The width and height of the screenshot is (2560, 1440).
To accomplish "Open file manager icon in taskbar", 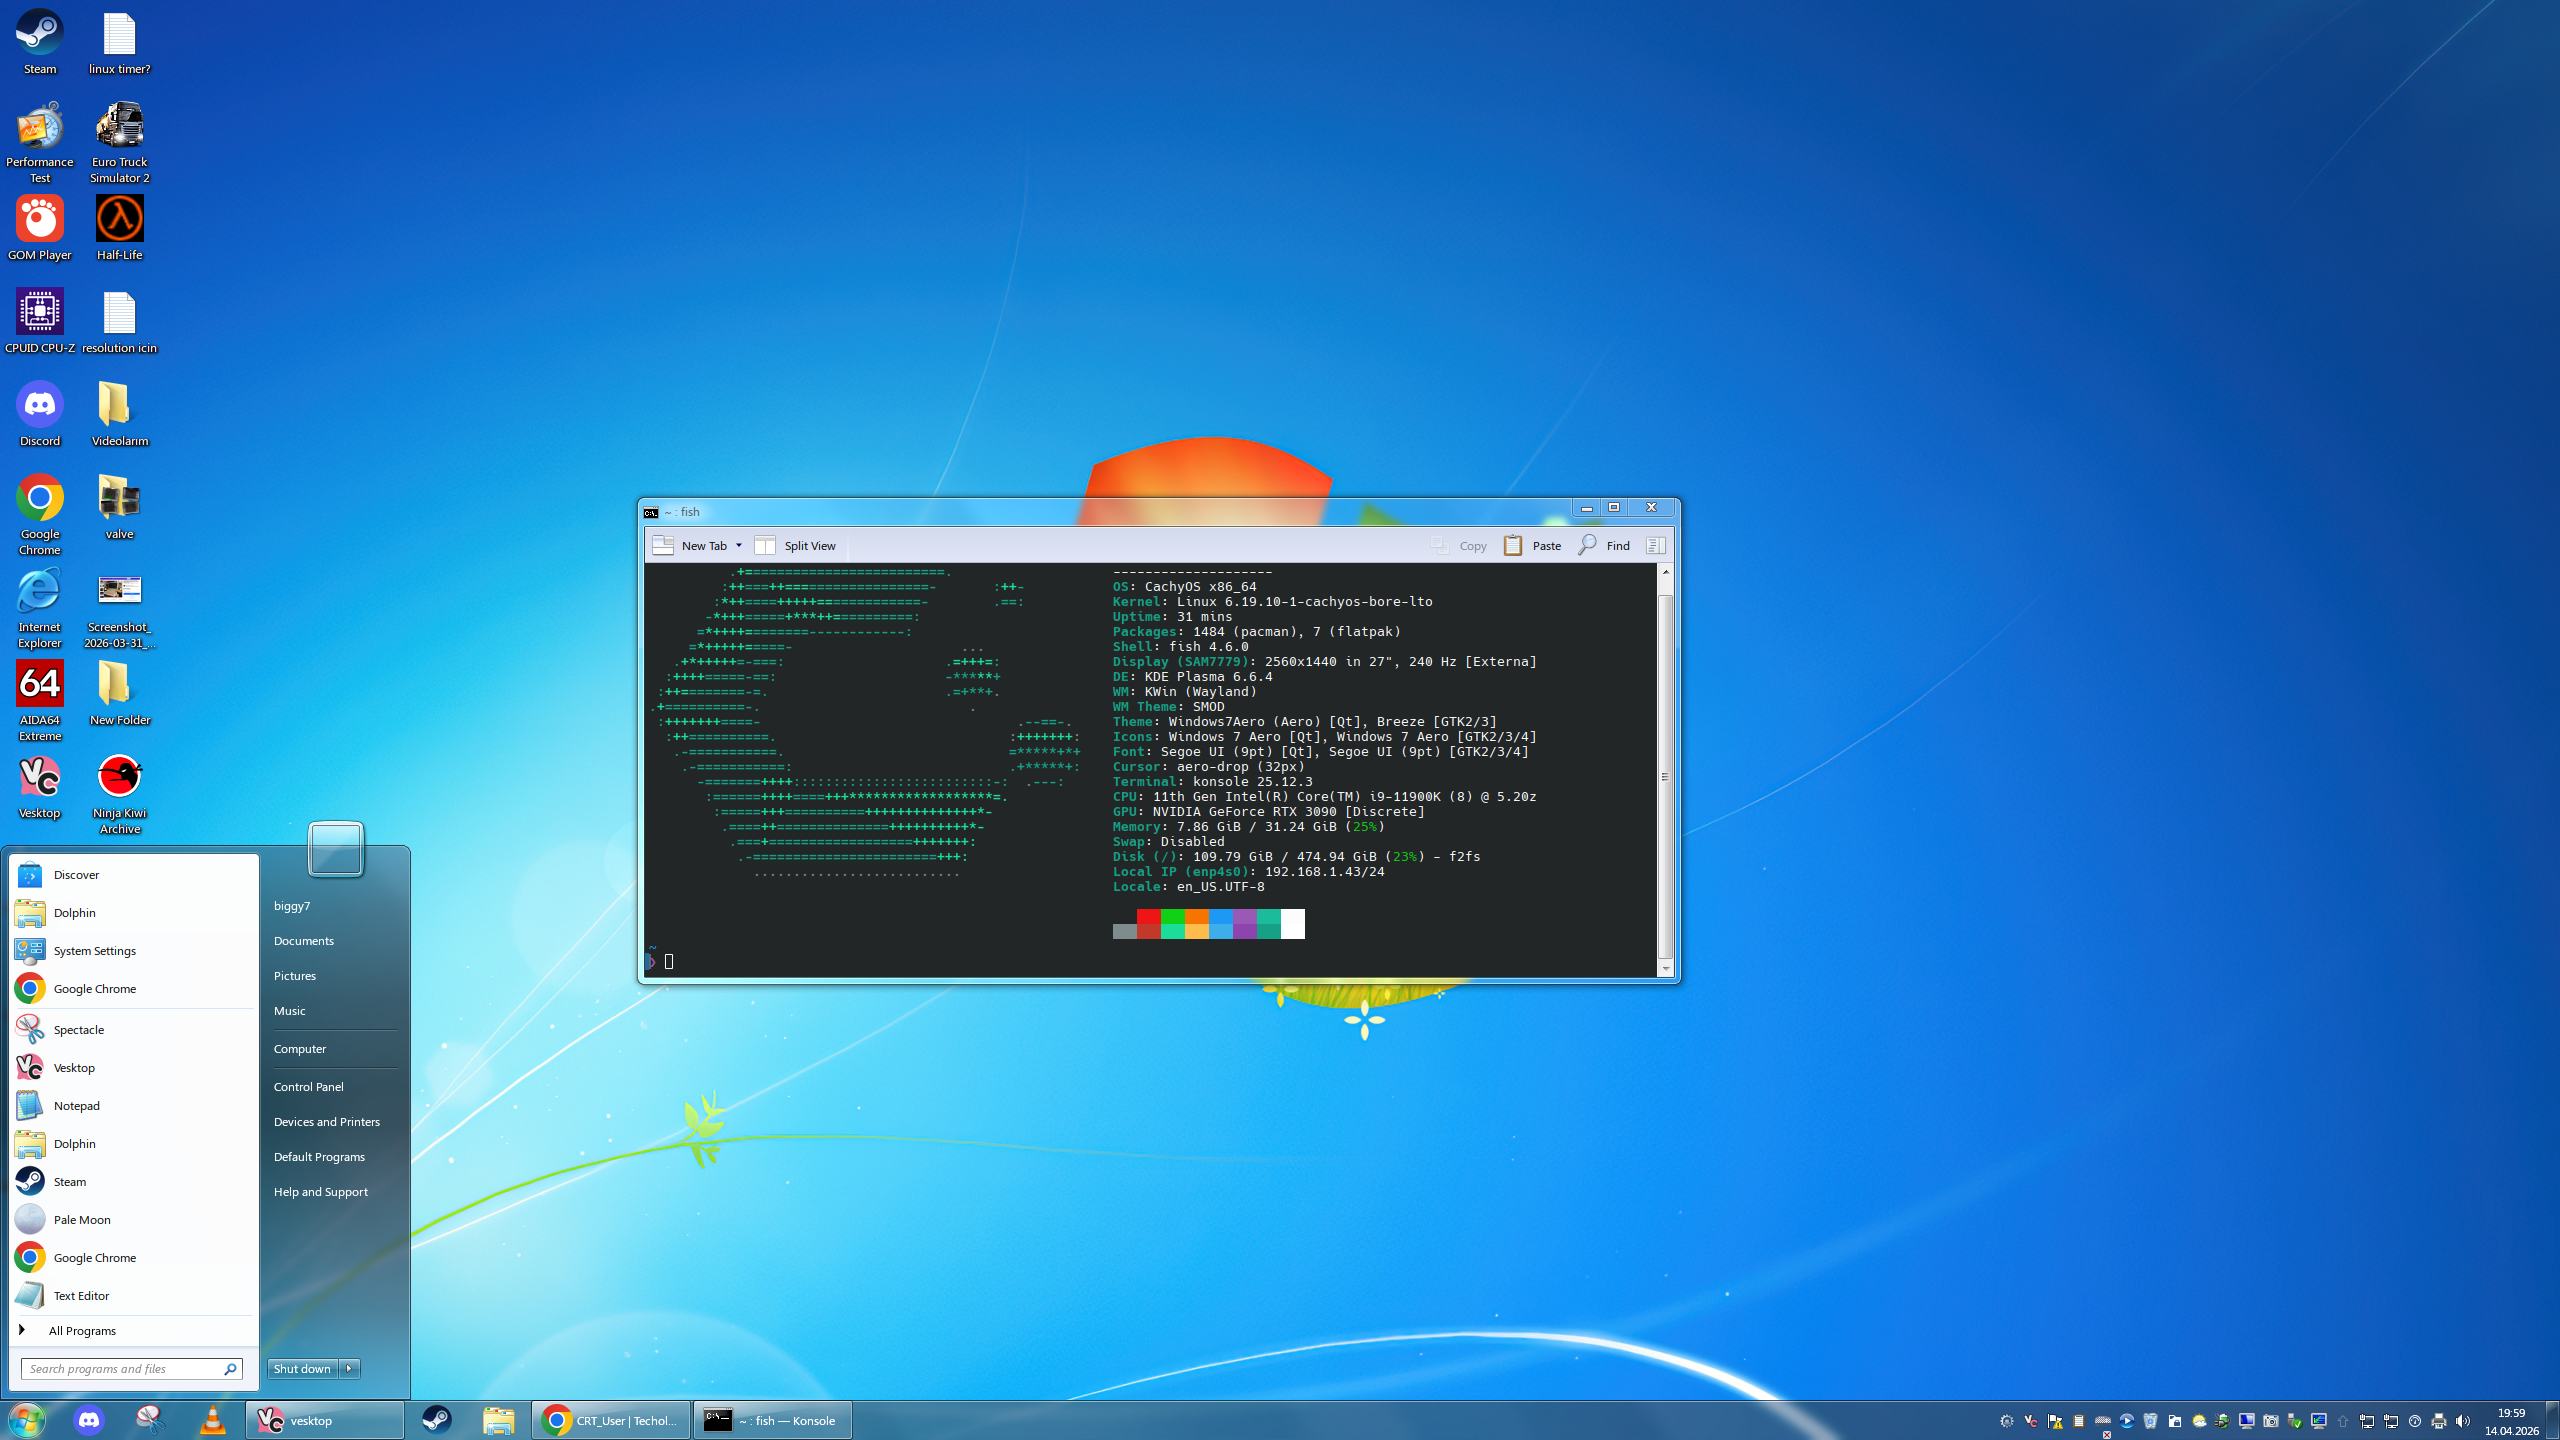I will pyautogui.click(x=498, y=1420).
